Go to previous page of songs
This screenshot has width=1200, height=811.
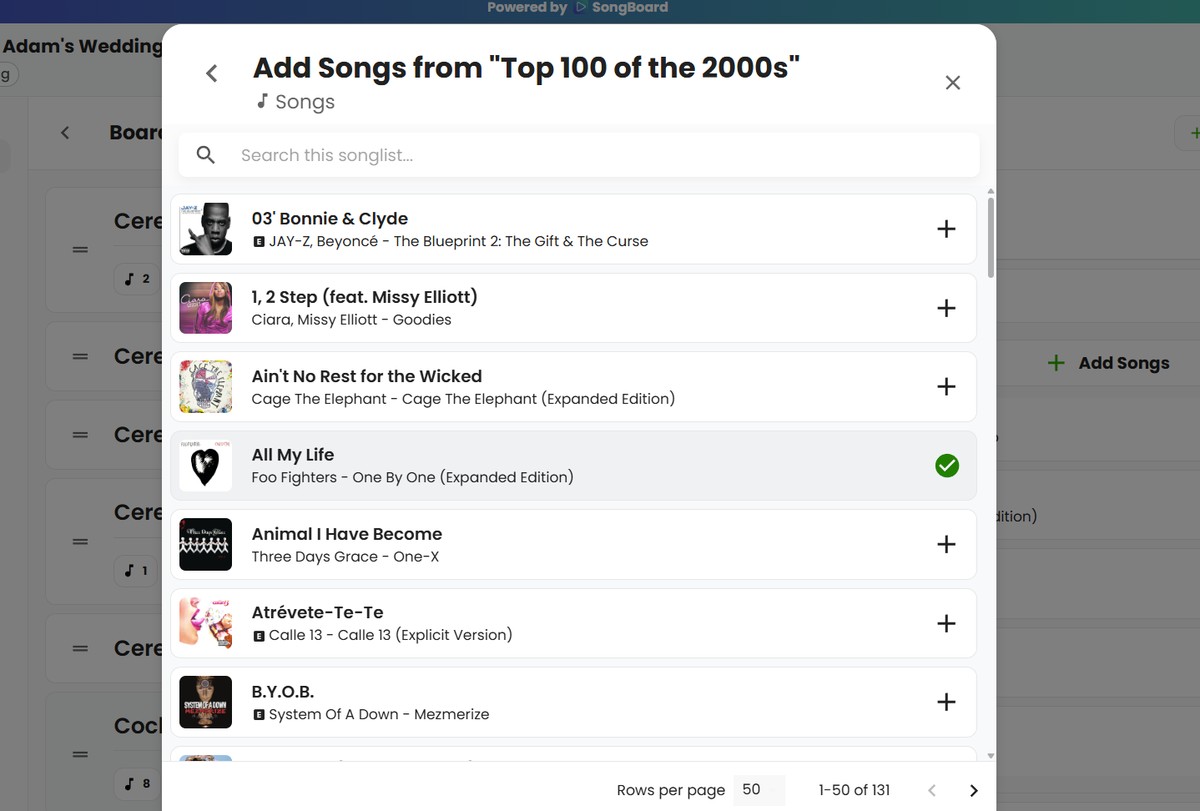pyautogui.click(x=932, y=790)
